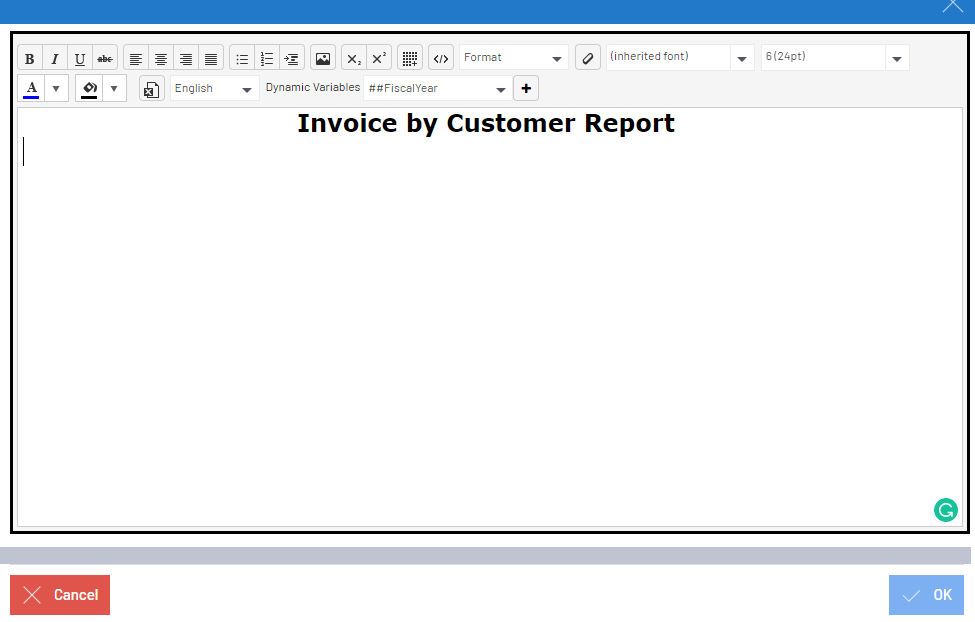Open the English language dropdown
Screen dimensions: 975x622
[x=213, y=88]
